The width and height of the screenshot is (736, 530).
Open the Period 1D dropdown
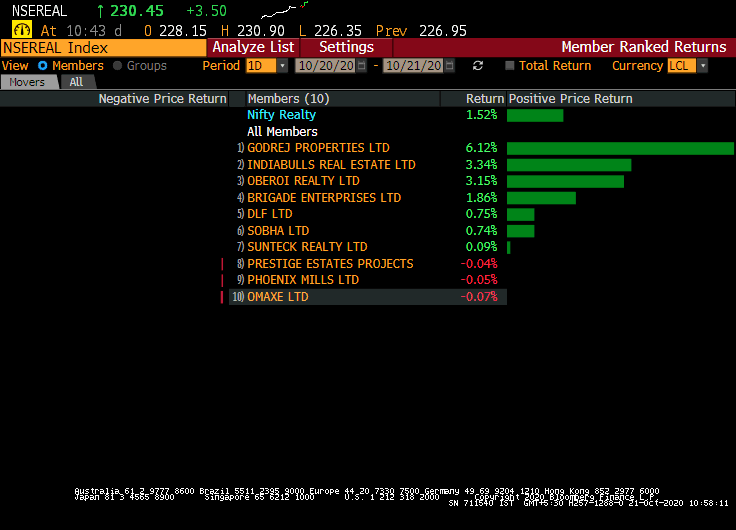click(282, 66)
